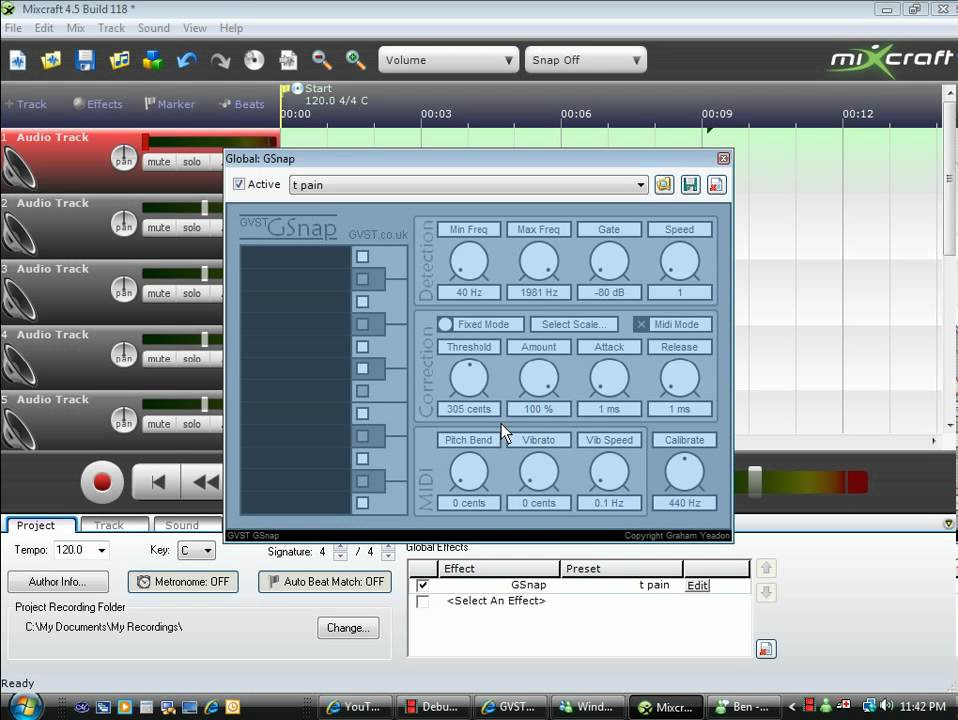The image size is (958, 720).
Task: Click the colored blocks toolbar icon
Action: coord(153,61)
